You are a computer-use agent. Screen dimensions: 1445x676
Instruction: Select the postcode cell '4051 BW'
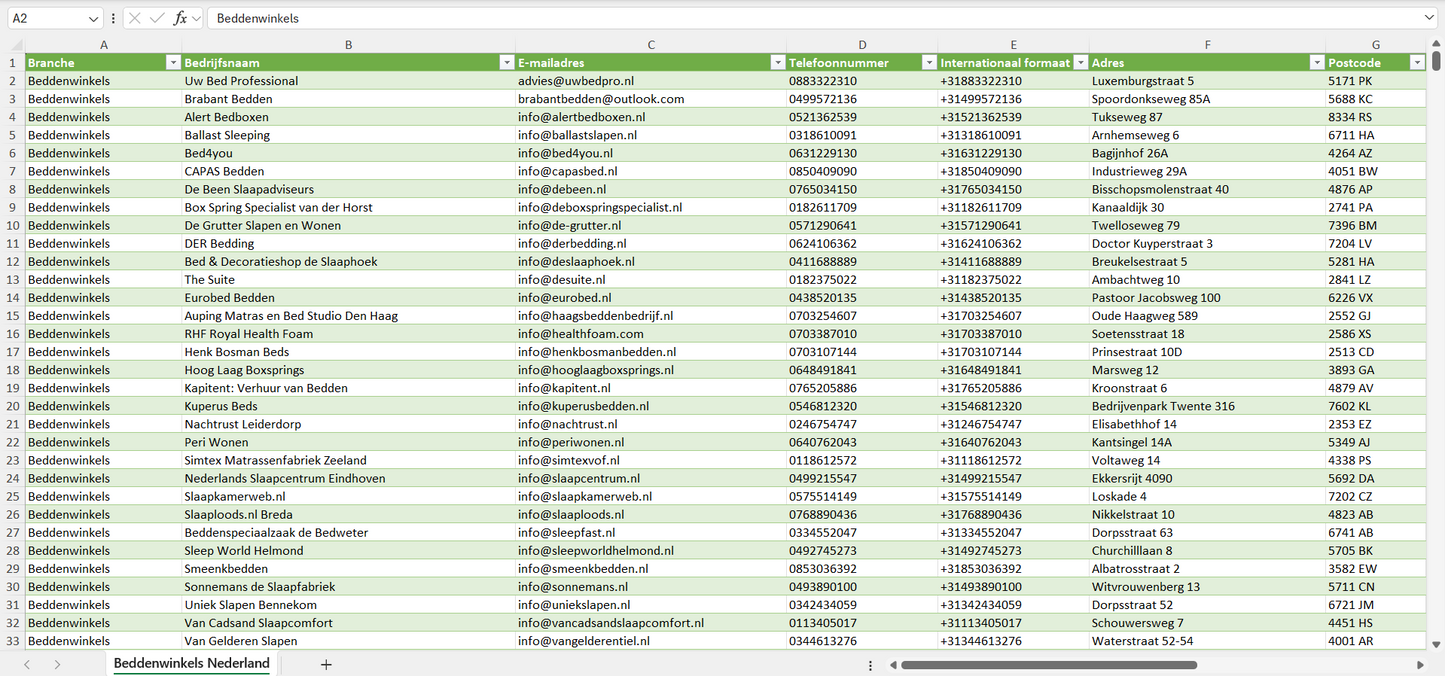[x=1376, y=171]
